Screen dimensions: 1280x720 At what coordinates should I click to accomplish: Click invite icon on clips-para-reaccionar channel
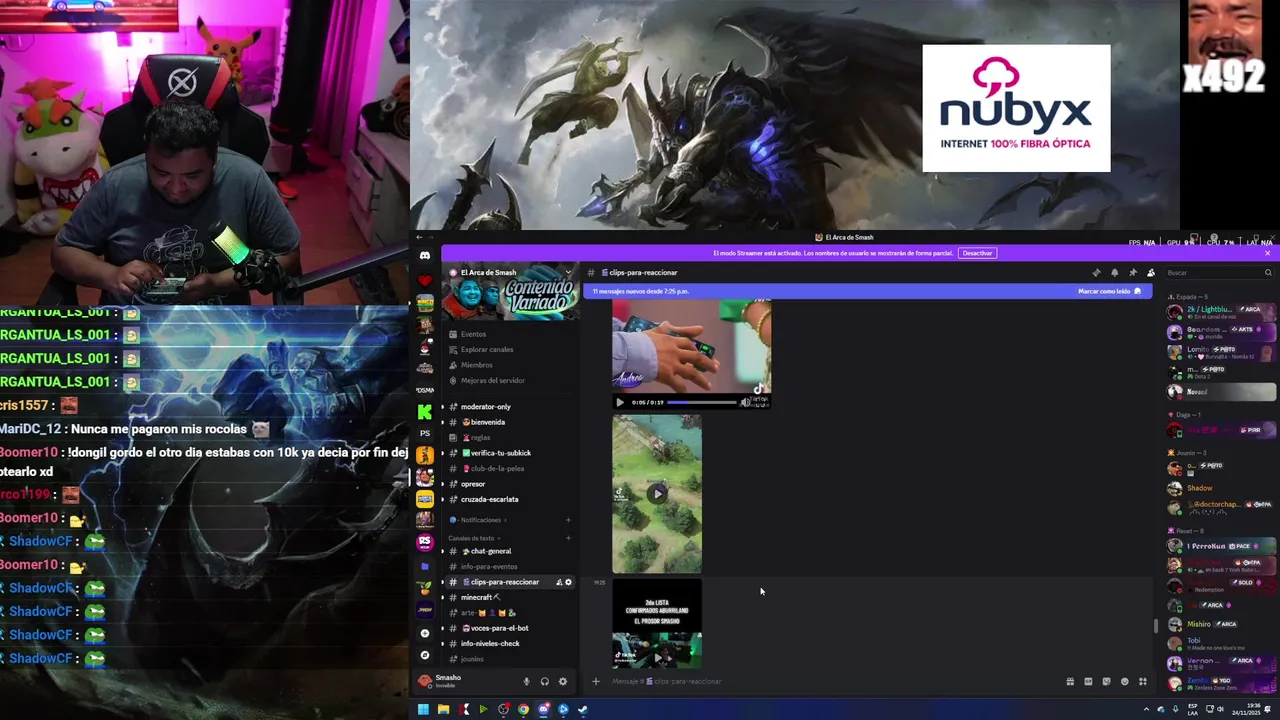point(559,582)
